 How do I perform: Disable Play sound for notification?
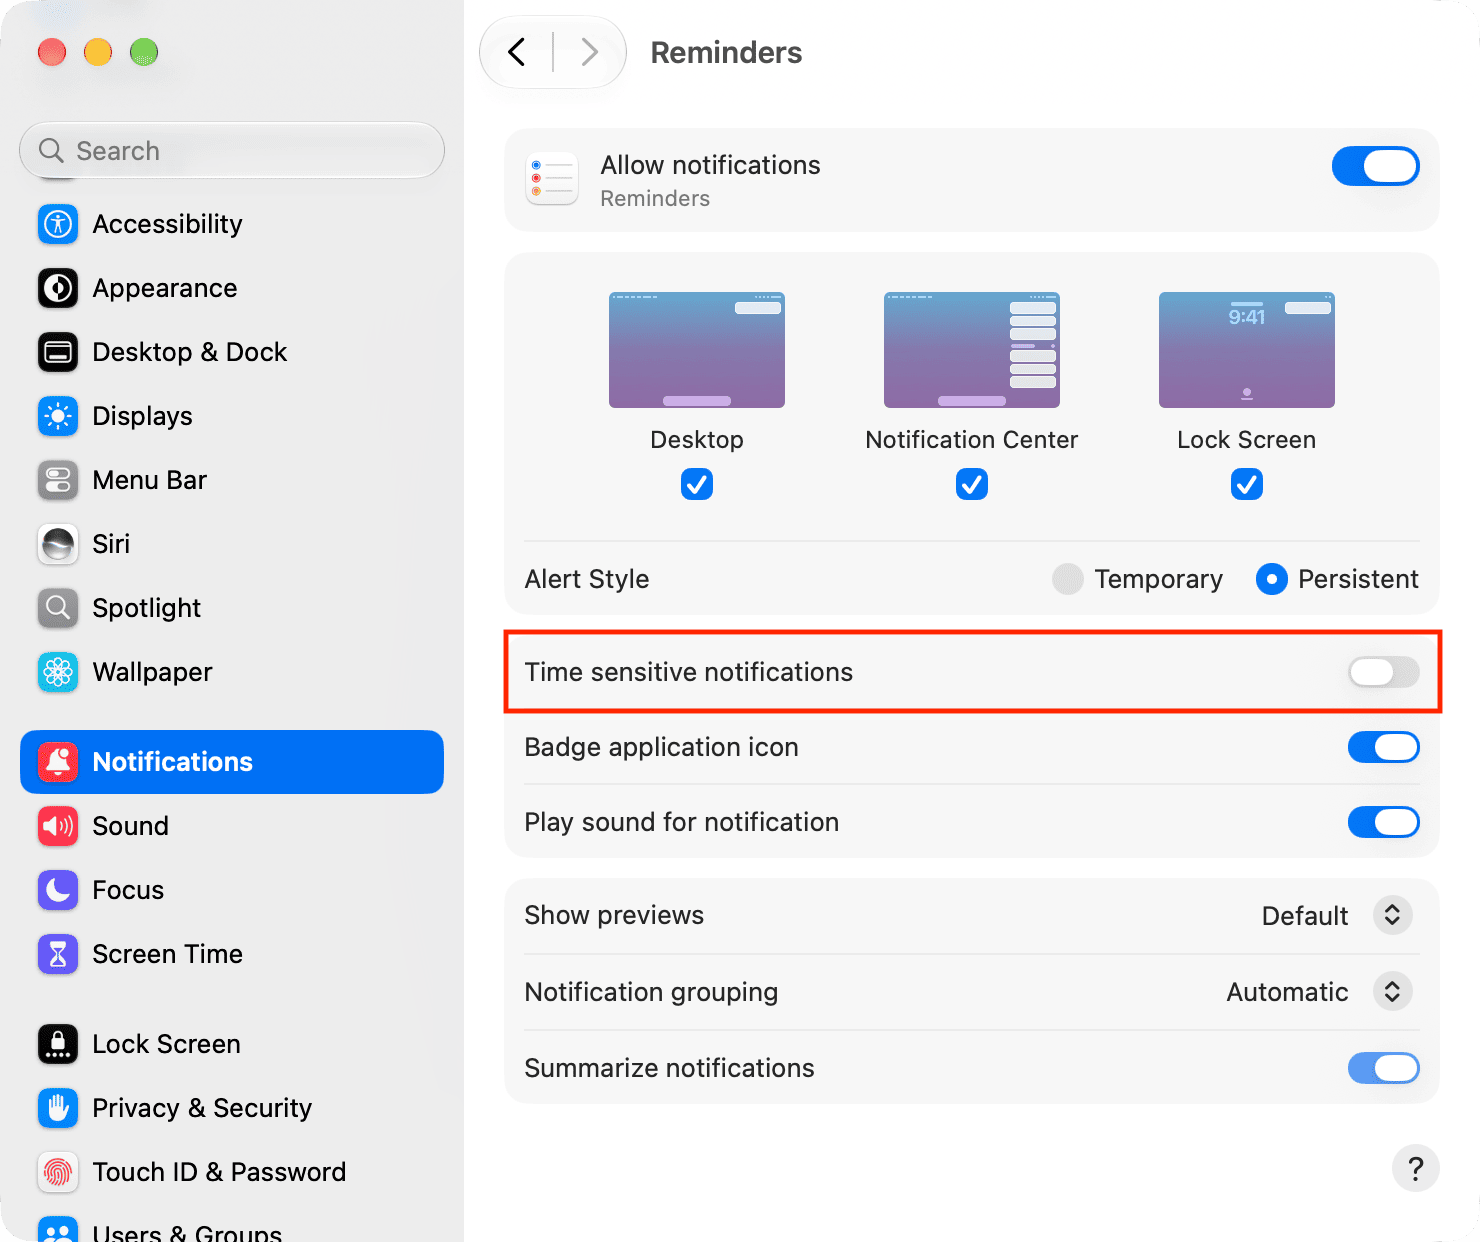[x=1384, y=822]
